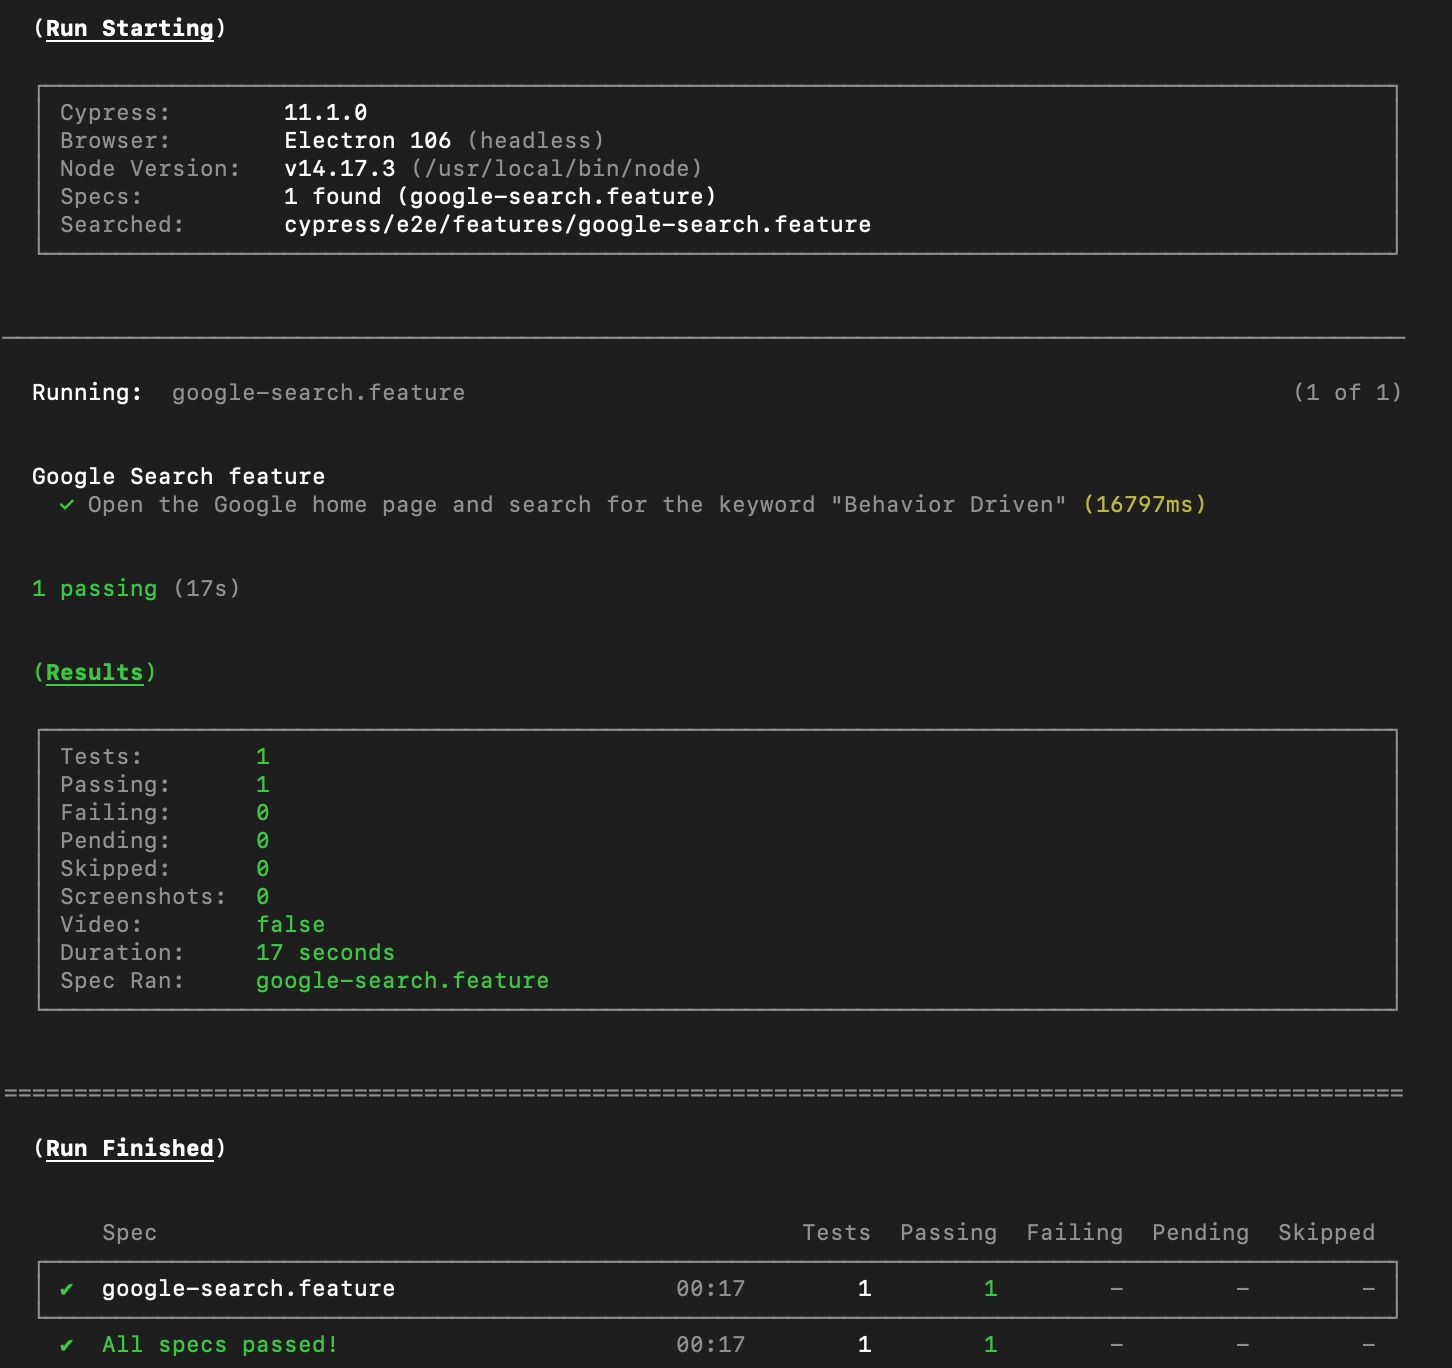Click the checkmark next to All specs passed
This screenshot has width=1452, height=1368.
coord(65,1345)
